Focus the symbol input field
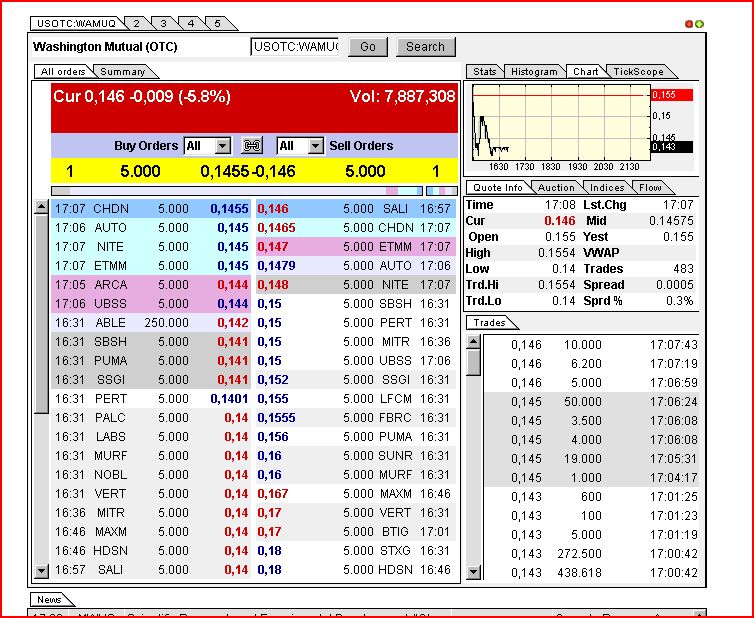 click(295, 47)
